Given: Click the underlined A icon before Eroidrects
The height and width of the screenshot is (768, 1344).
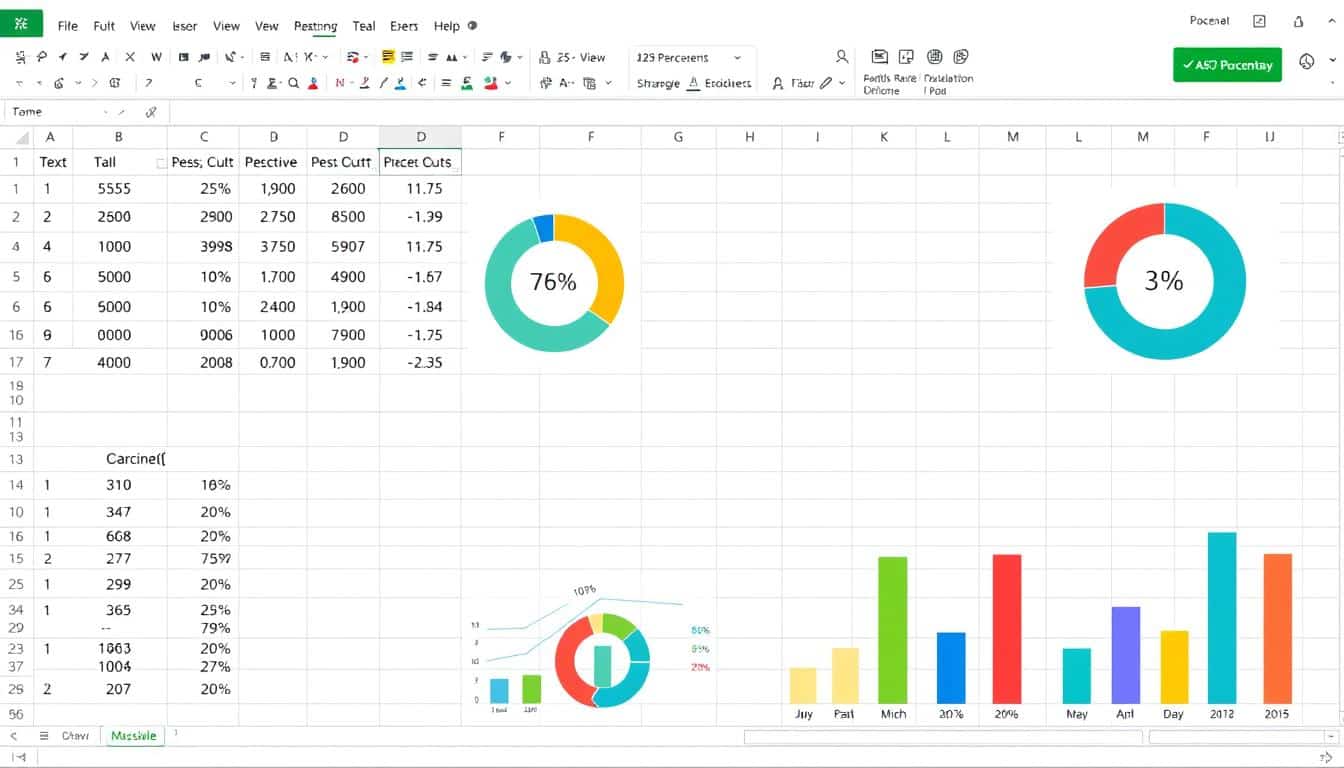Looking at the screenshot, I should click(691, 84).
